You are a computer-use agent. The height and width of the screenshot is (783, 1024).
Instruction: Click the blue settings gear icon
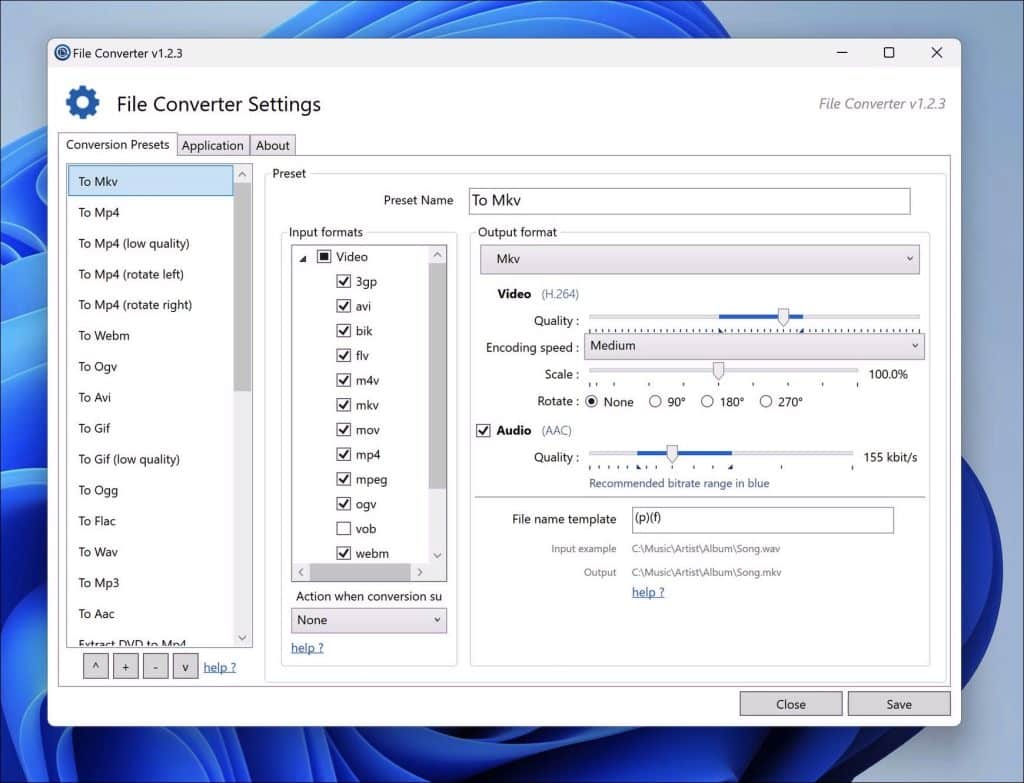pos(82,102)
